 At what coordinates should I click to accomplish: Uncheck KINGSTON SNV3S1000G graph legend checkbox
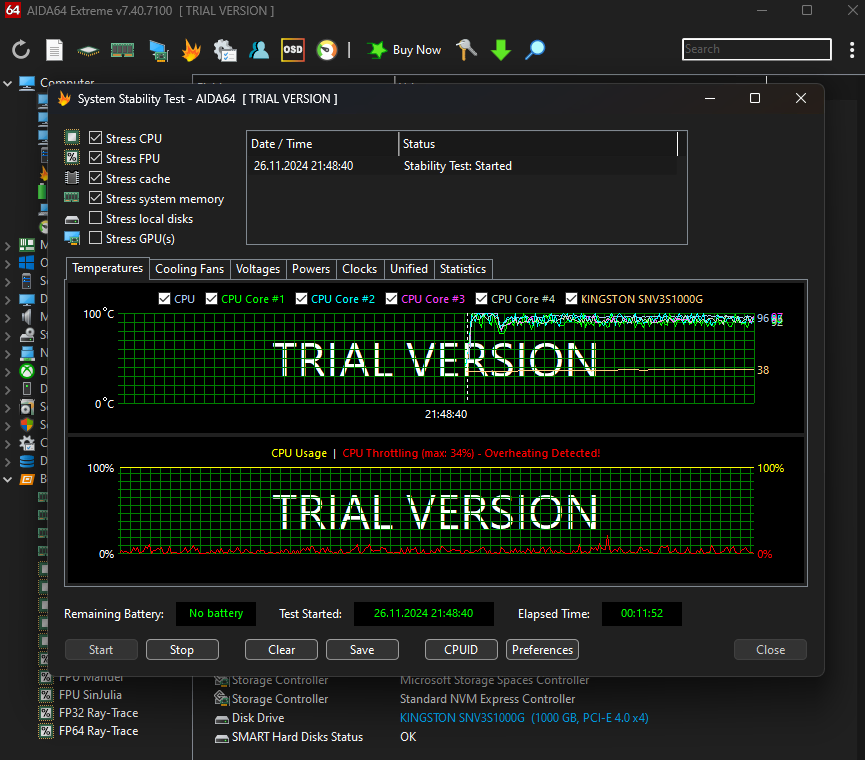tap(572, 298)
